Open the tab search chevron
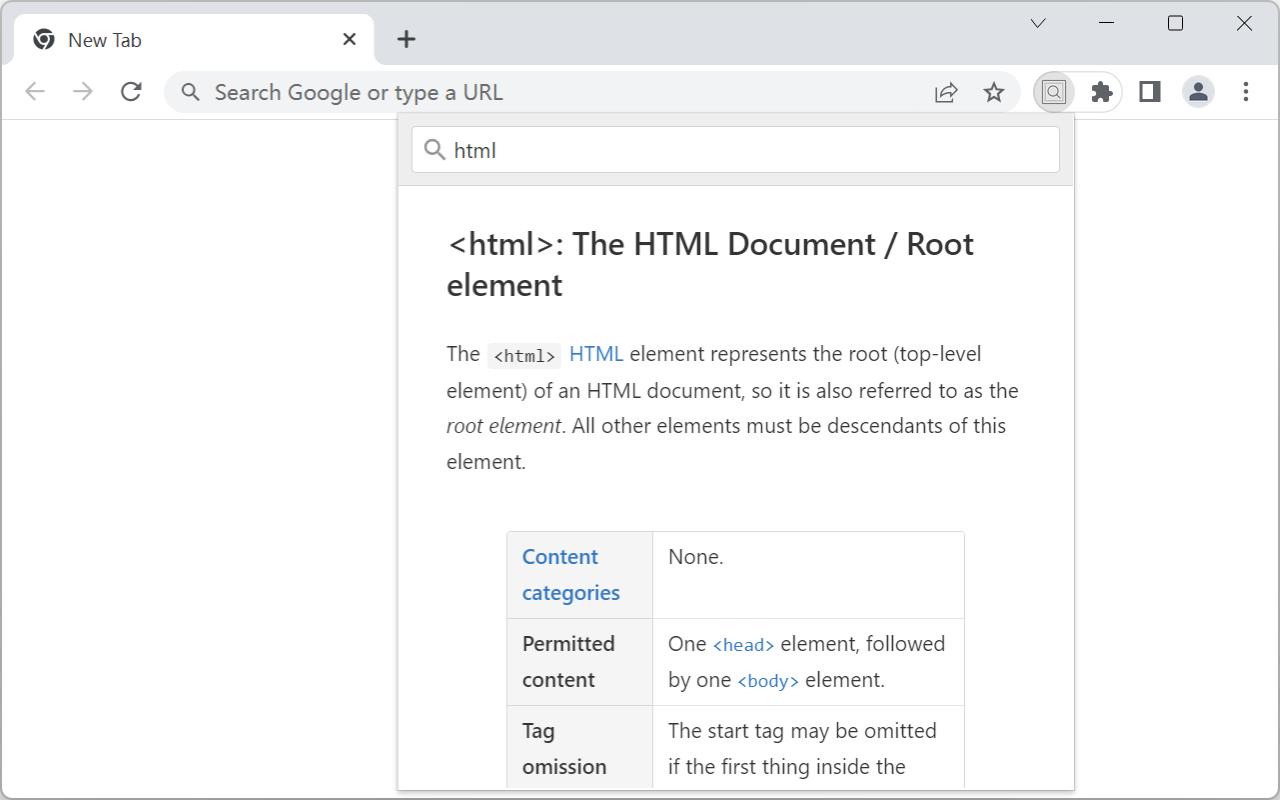The height and width of the screenshot is (800, 1280). point(1037,22)
